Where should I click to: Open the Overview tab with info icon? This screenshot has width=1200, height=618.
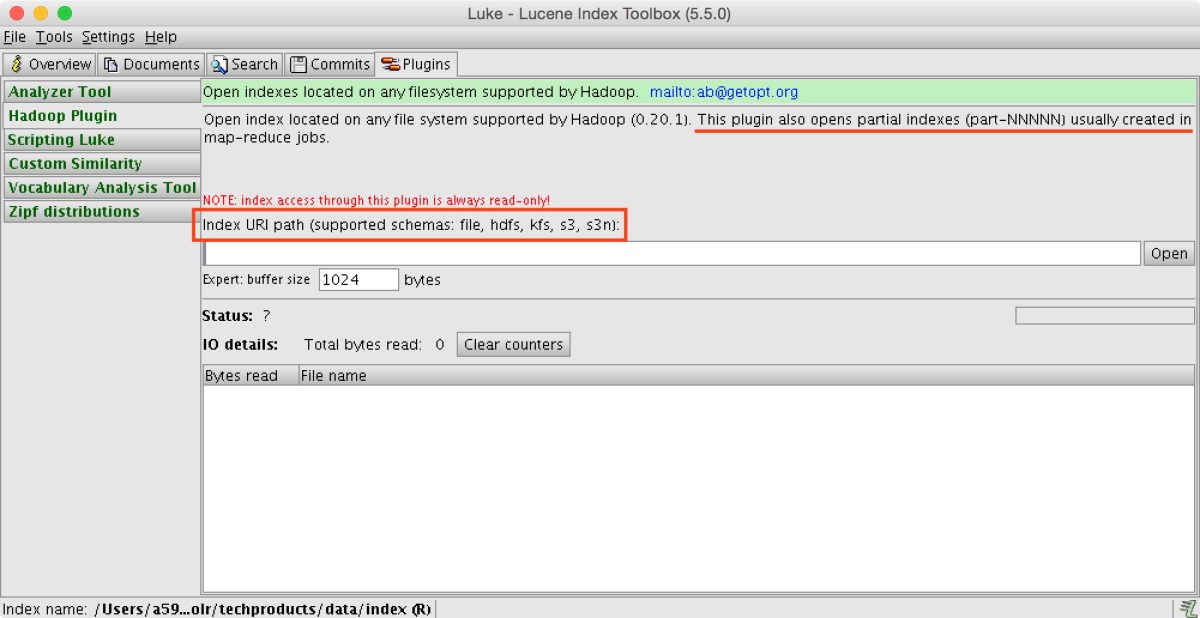coord(16,64)
